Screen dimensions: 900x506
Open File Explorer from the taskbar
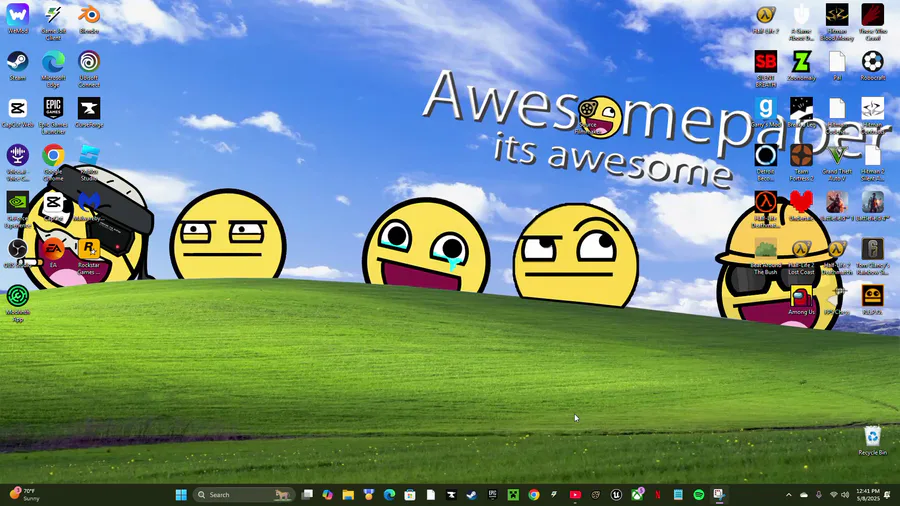pos(348,495)
